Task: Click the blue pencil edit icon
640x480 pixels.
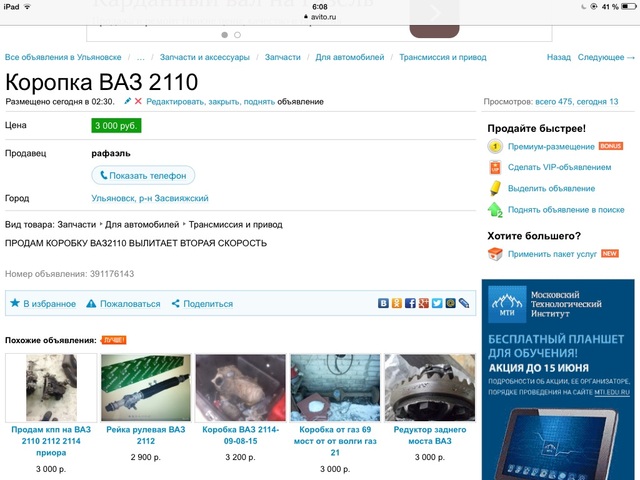Action: click(x=127, y=102)
